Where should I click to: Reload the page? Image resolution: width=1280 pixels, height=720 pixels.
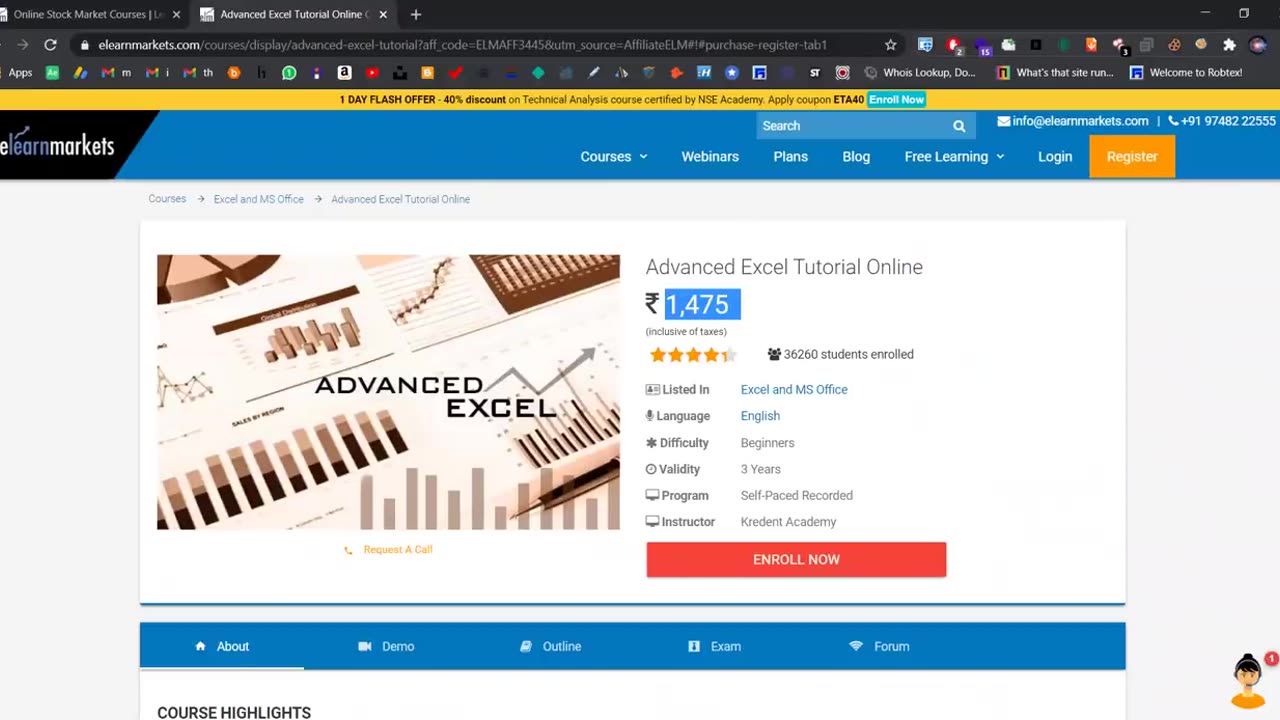[50, 45]
